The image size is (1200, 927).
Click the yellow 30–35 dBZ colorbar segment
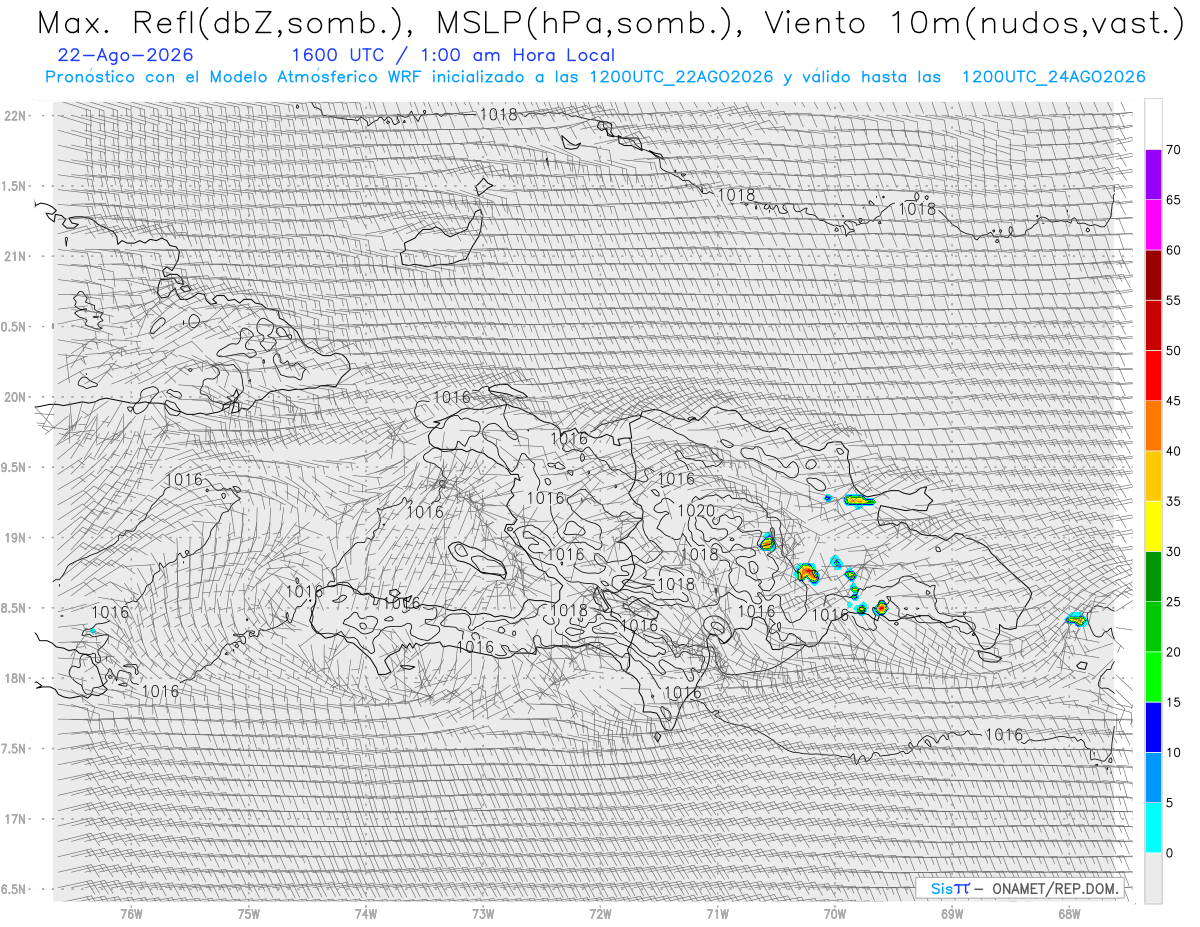coord(1153,526)
